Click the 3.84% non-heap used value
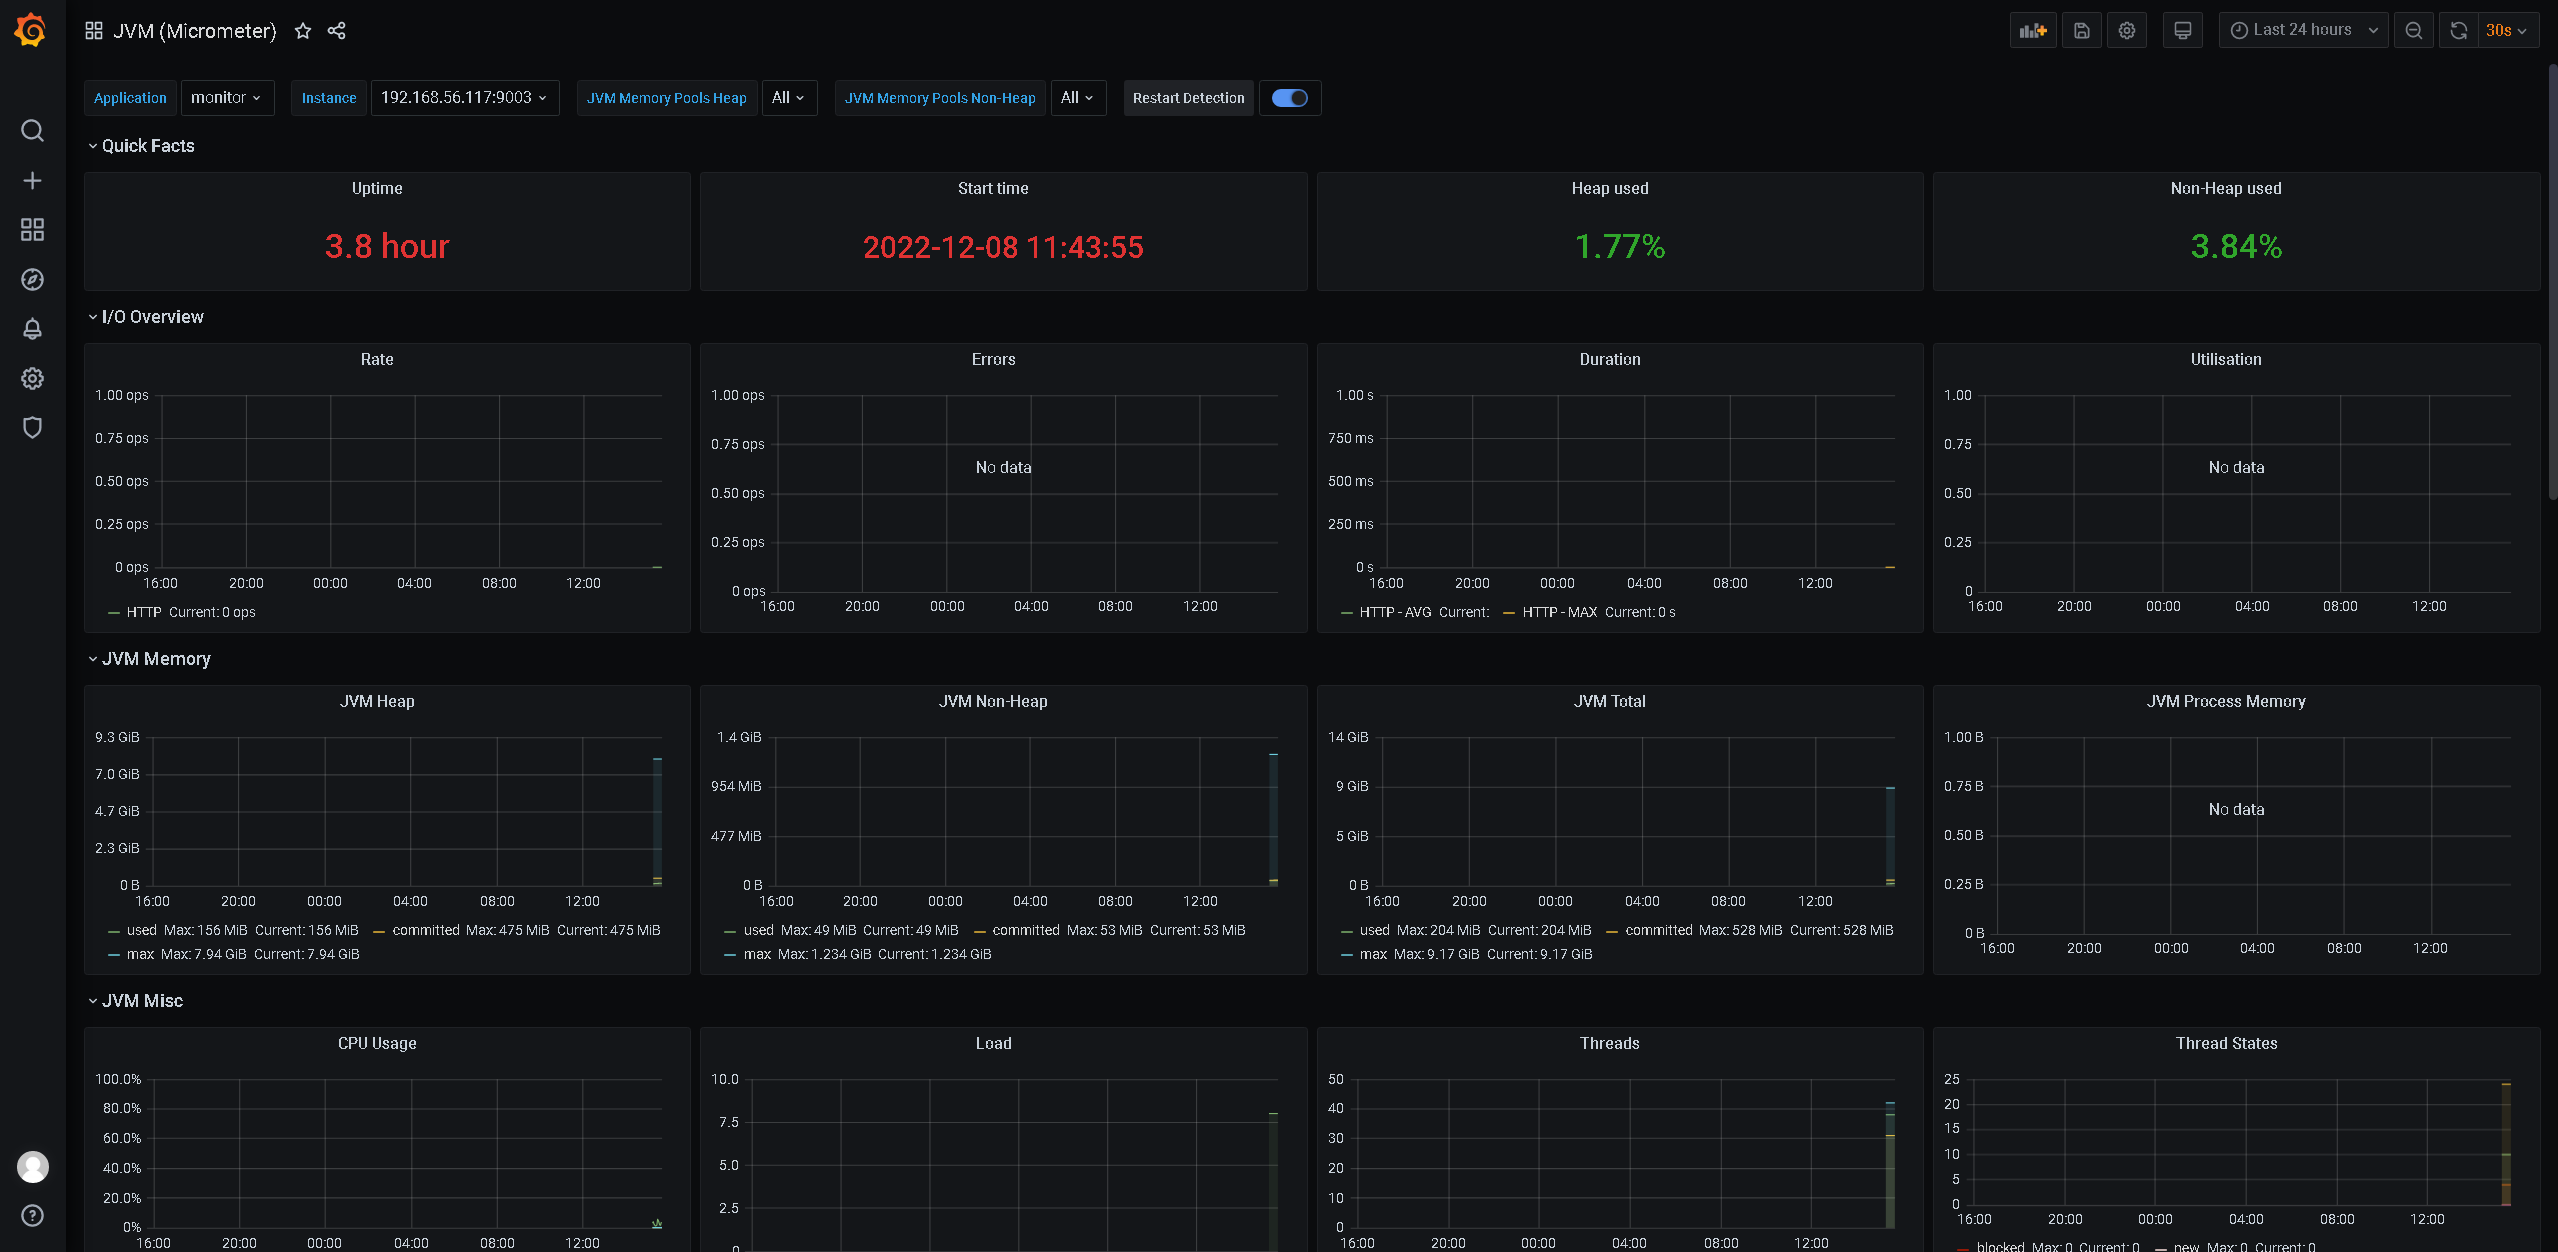This screenshot has height=1252, width=2558. click(x=2236, y=247)
